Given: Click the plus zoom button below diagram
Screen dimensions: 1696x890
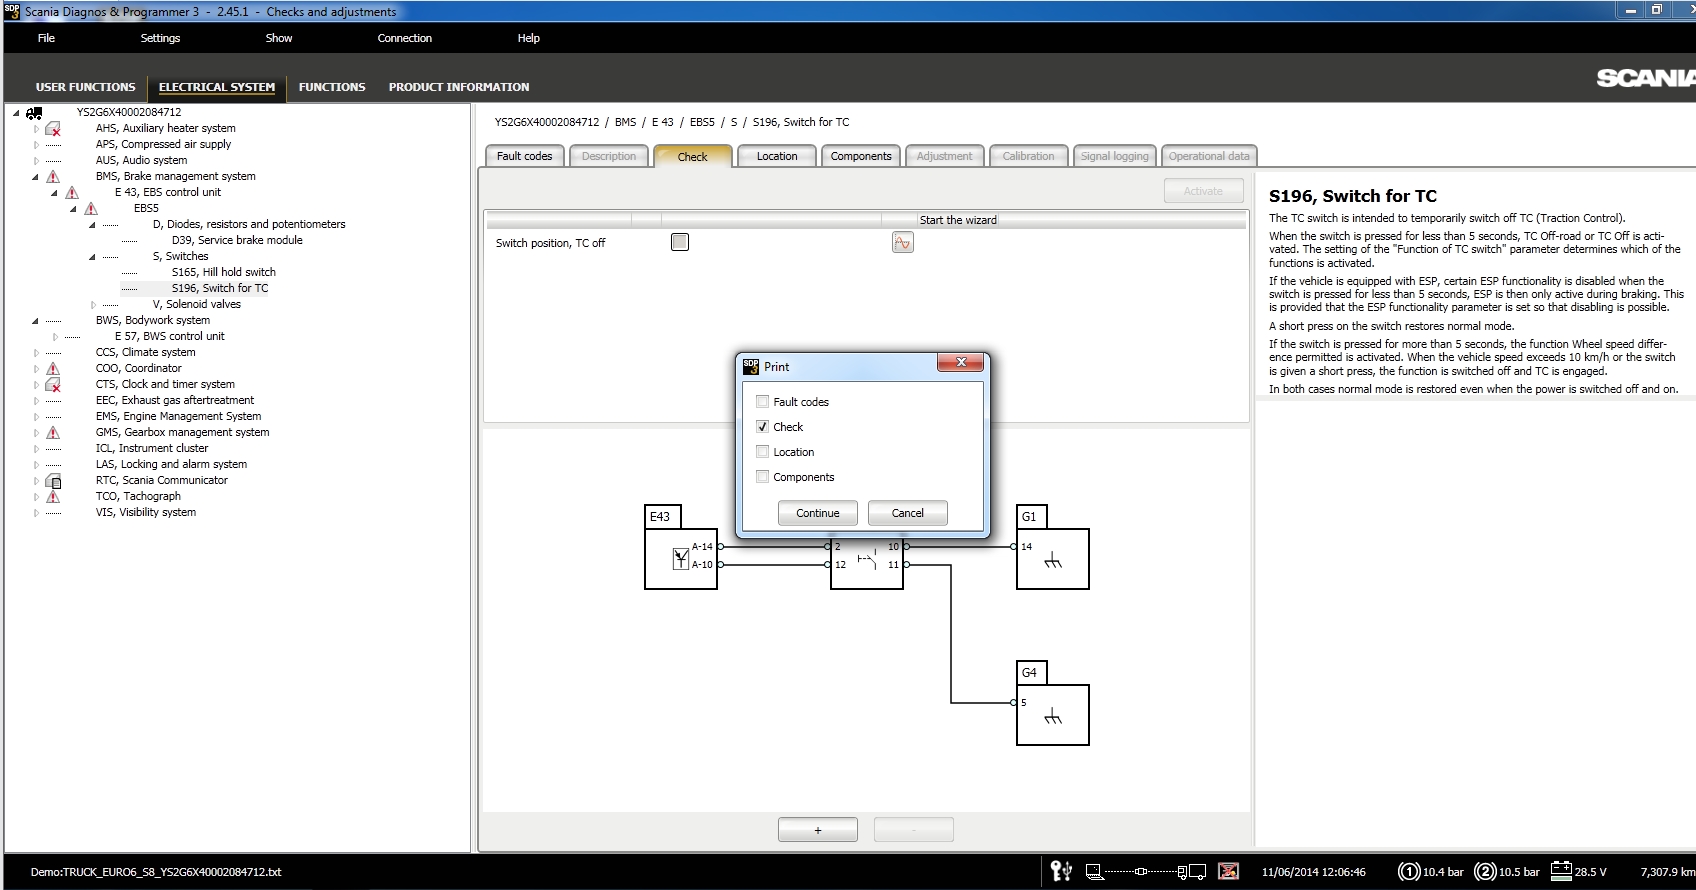Looking at the screenshot, I should (817, 830).
